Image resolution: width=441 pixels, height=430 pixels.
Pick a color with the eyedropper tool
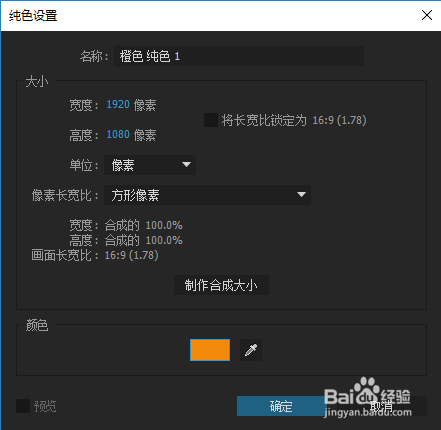coord(251,350)
